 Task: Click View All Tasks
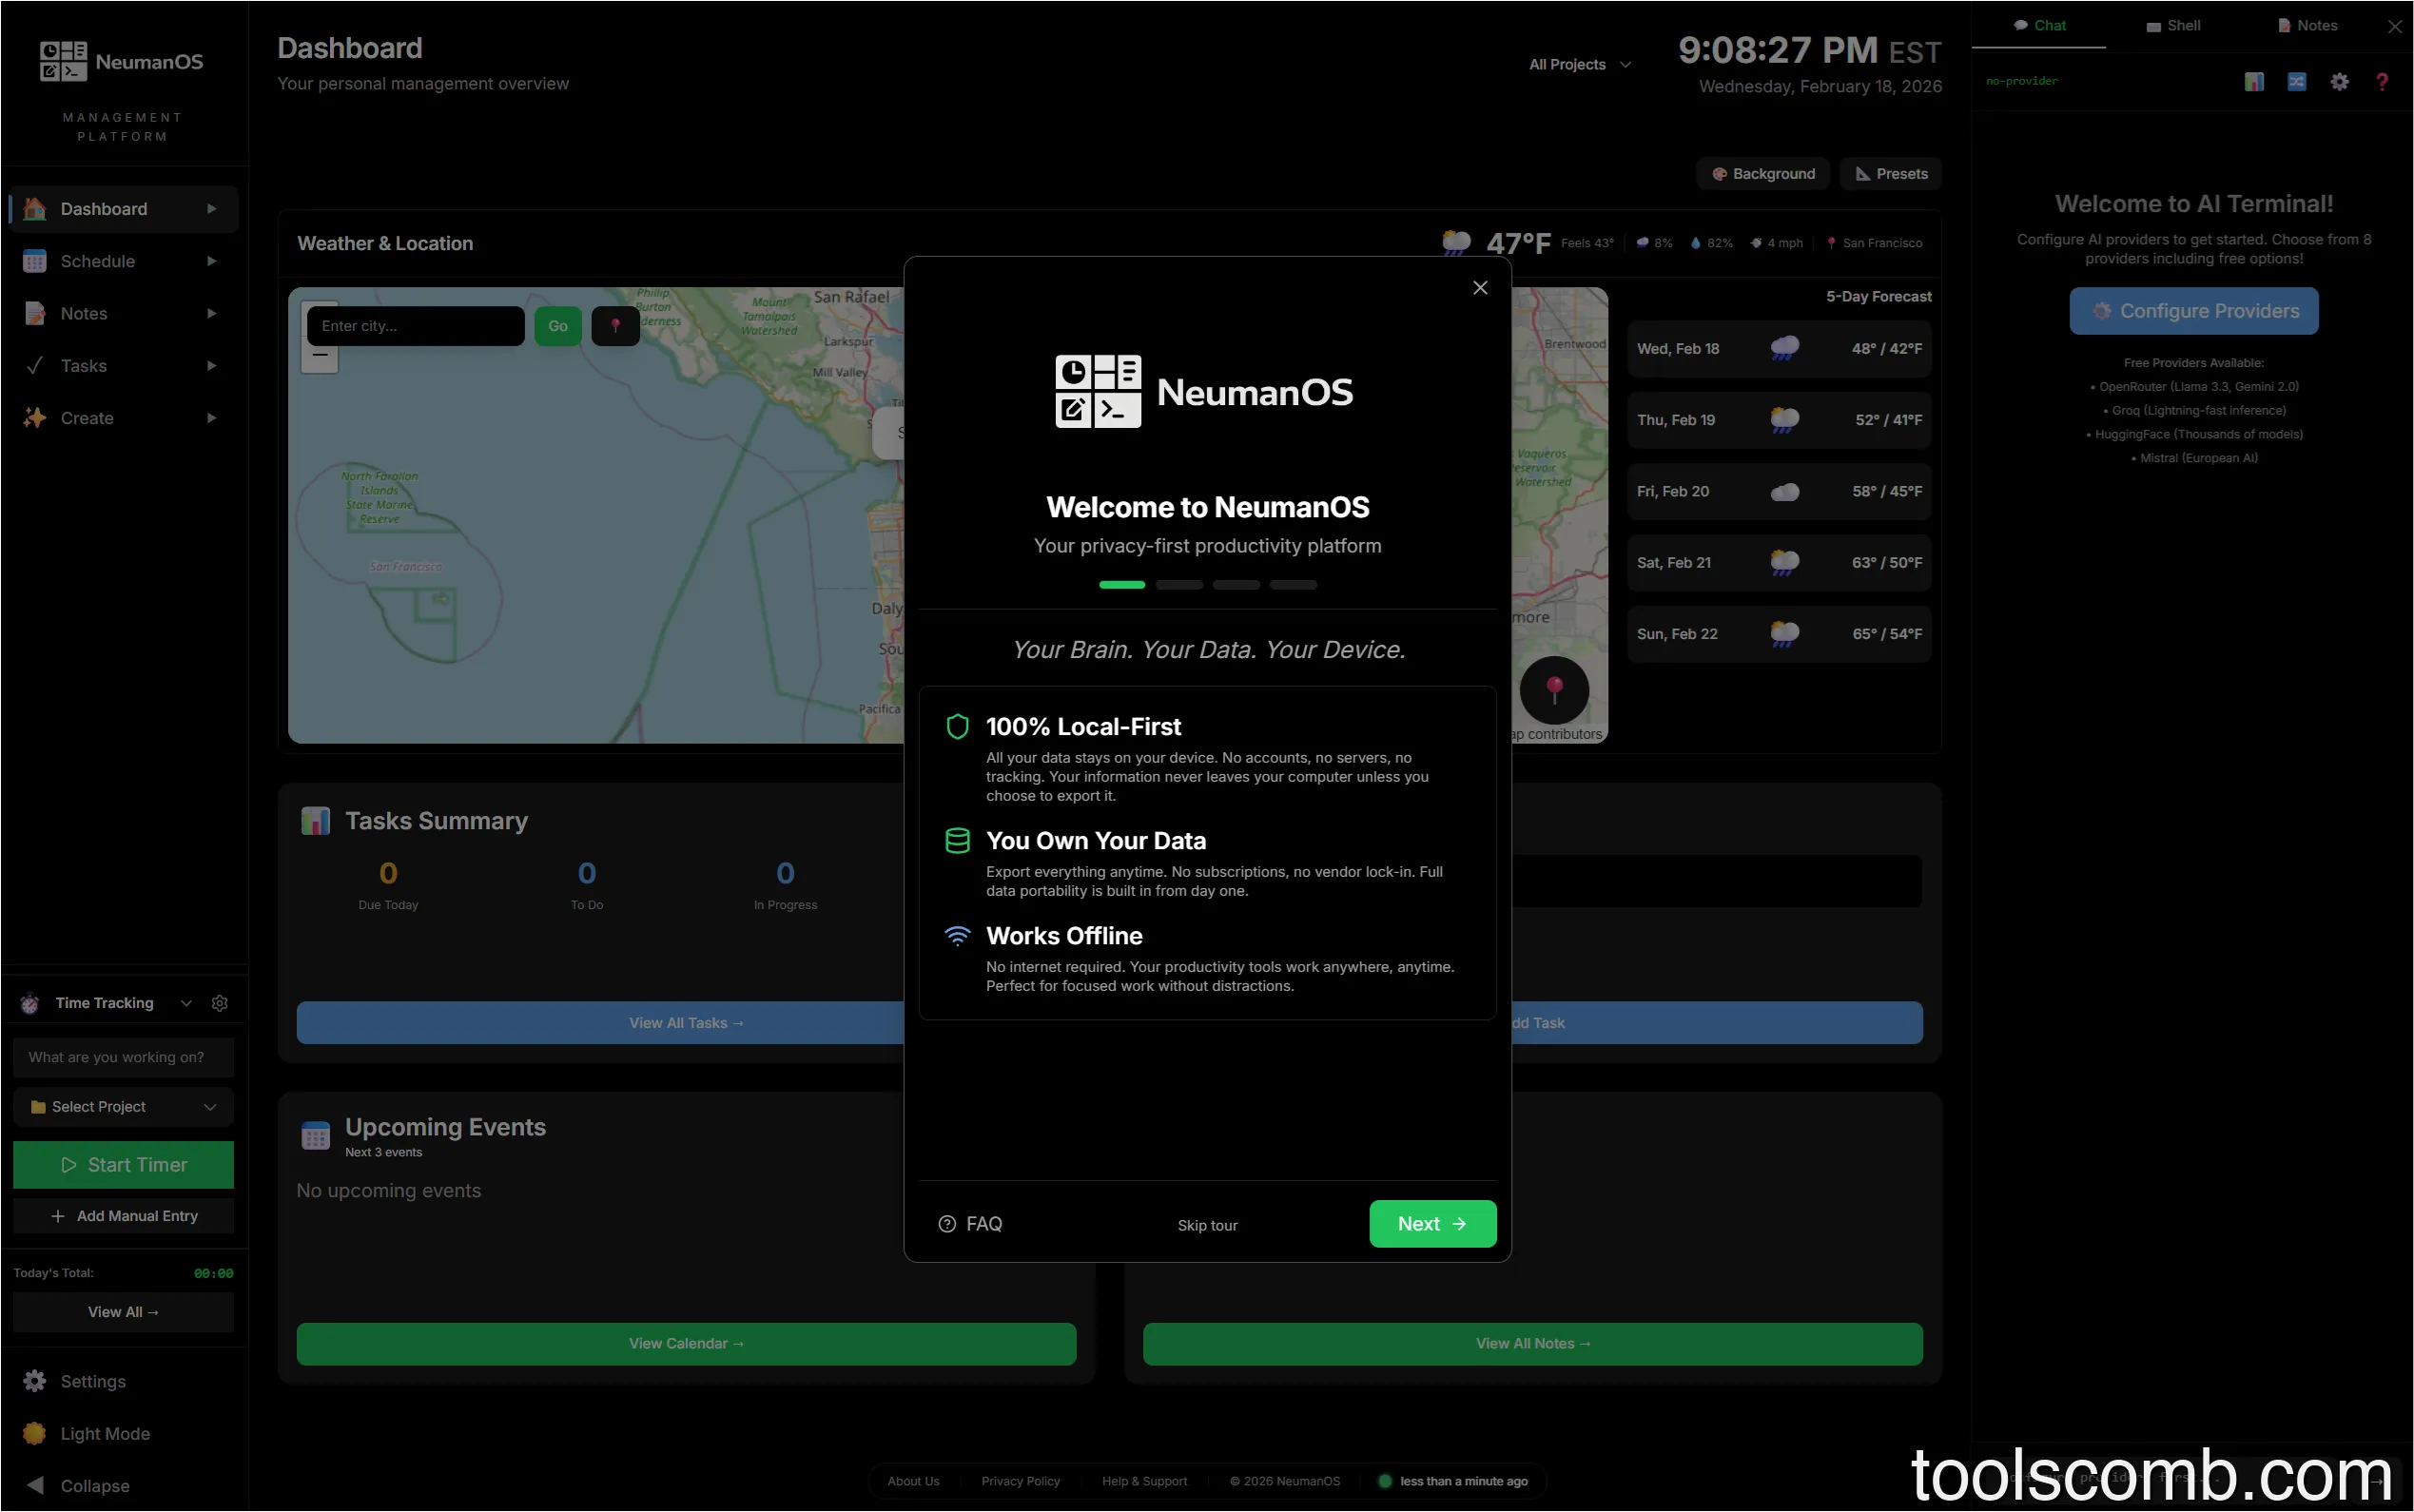(686, 1023)
